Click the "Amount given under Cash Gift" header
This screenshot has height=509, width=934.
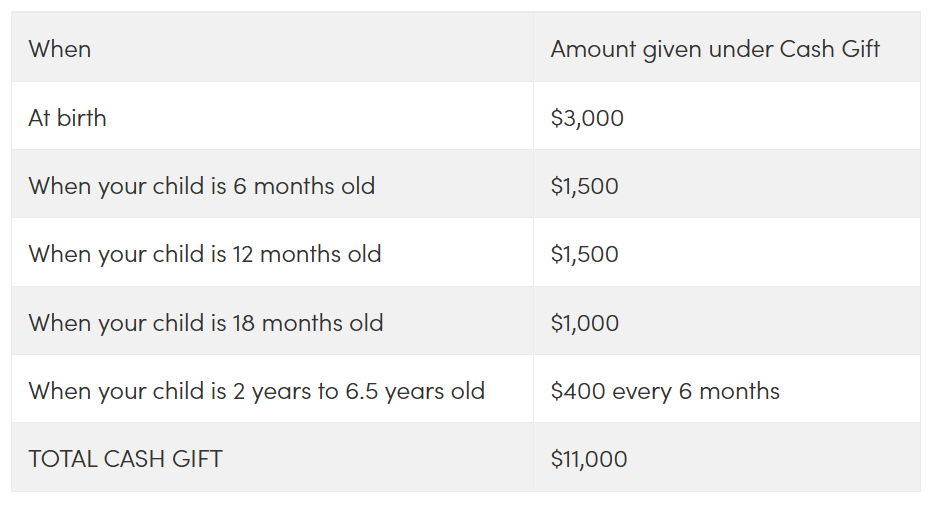(715, 49)
